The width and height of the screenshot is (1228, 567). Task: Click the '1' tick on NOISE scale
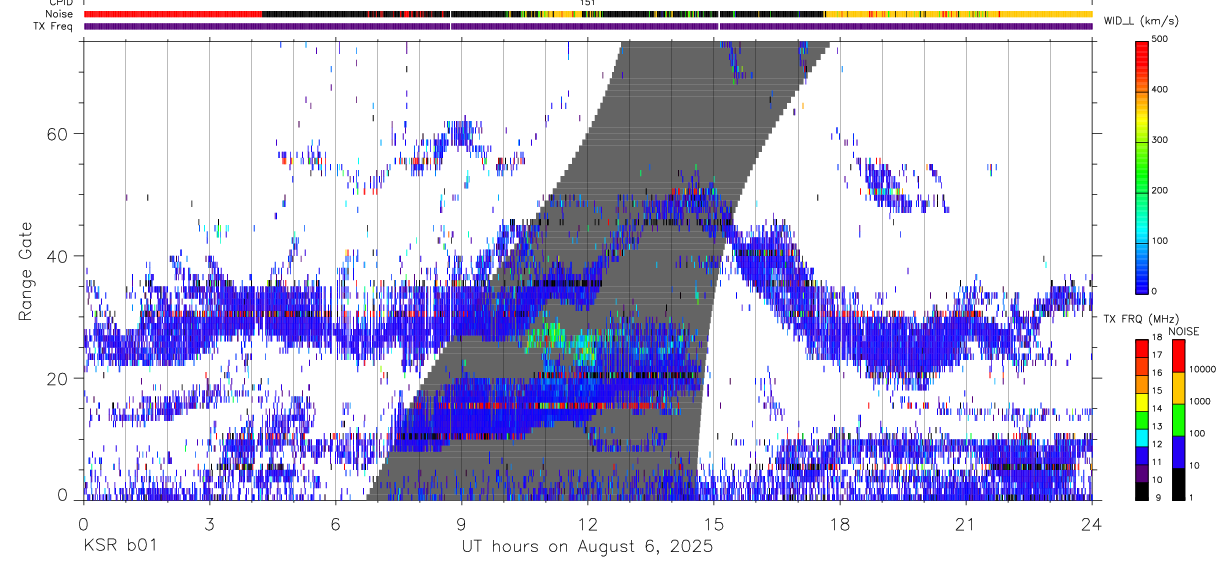[x=1193, y=497]
